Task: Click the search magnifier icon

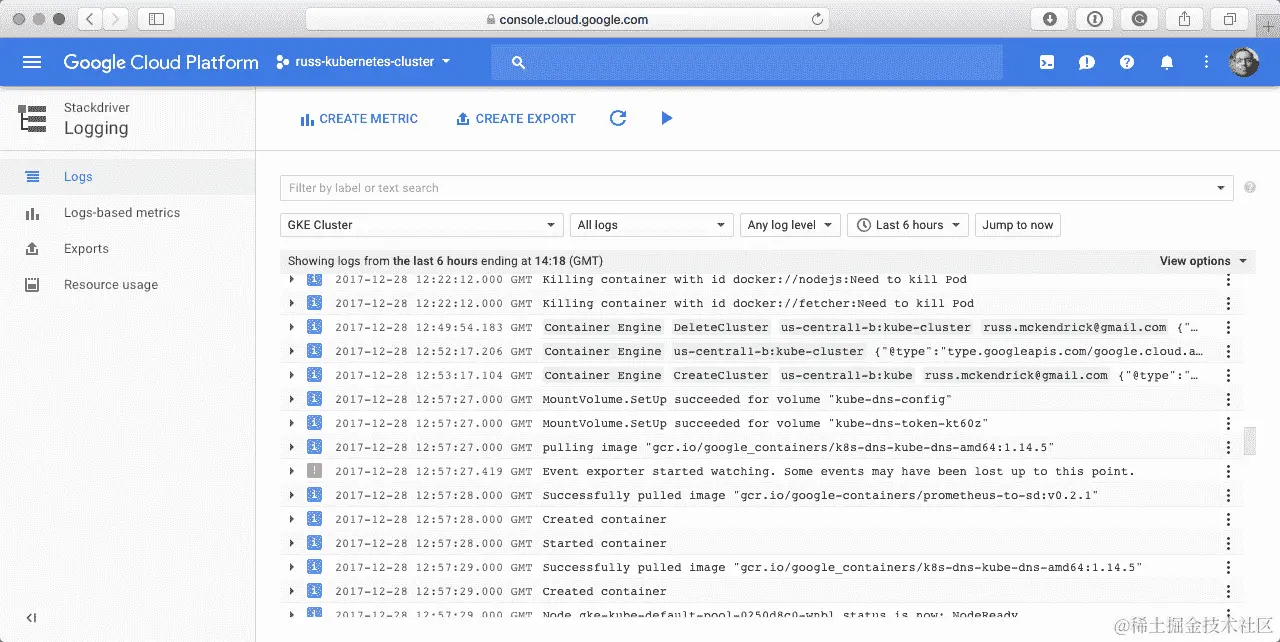Action: 518,62
